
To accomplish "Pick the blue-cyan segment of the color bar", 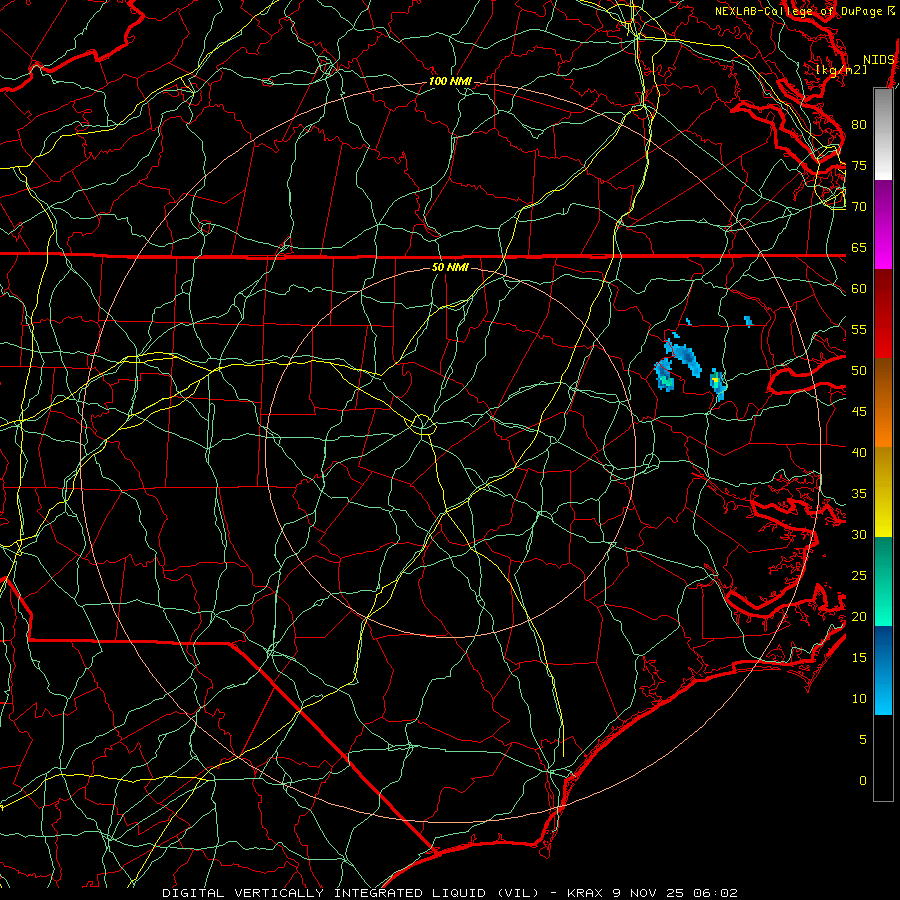I will [x=883, y=670].
